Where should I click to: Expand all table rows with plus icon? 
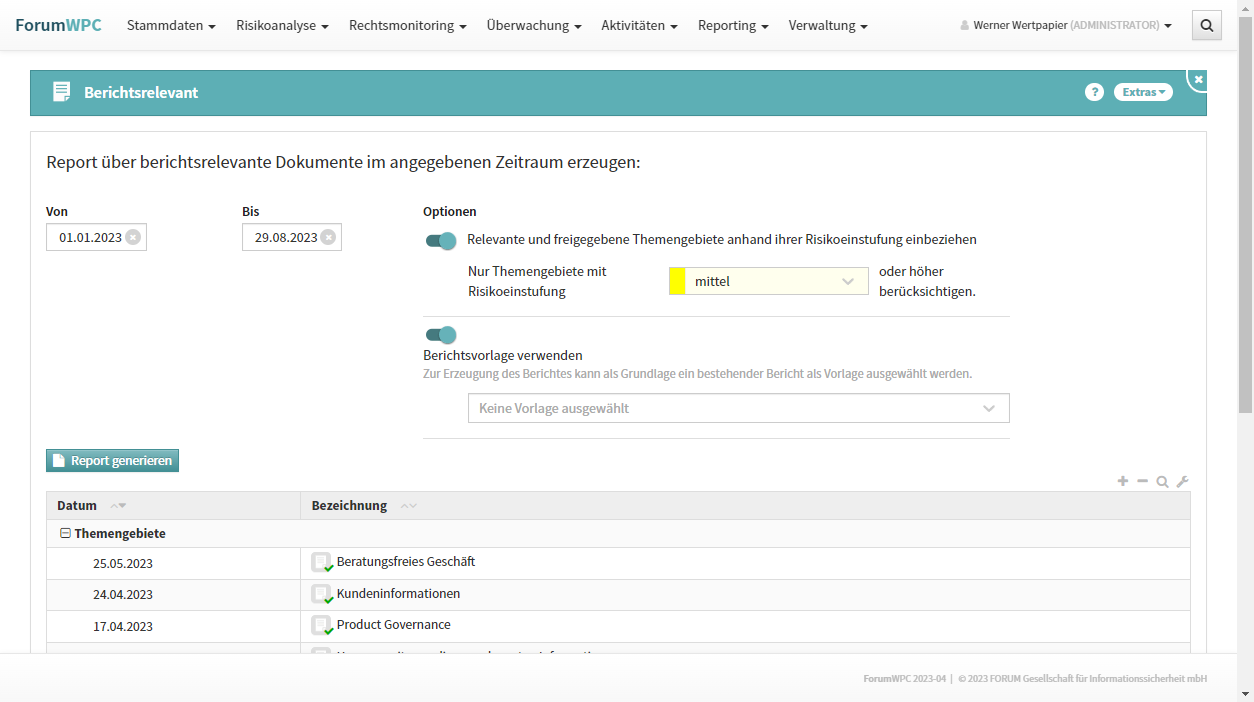pyautogui.click(x=1123, y=481)
